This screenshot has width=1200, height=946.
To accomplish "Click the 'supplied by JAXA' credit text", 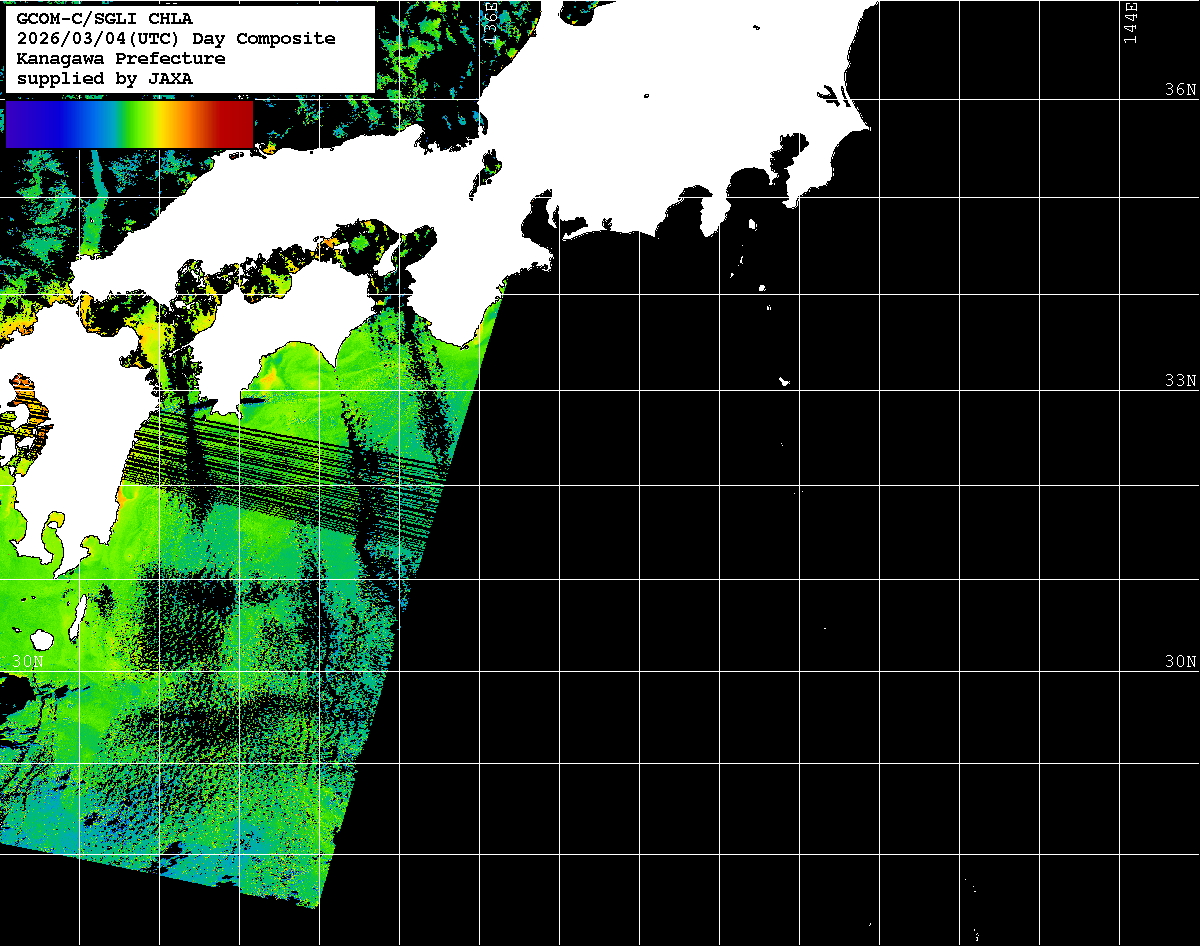I will (x=105, y=78).
